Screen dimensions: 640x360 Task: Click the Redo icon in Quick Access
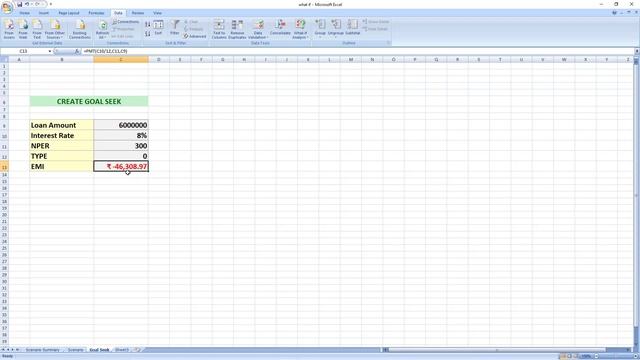click(37, 4)
